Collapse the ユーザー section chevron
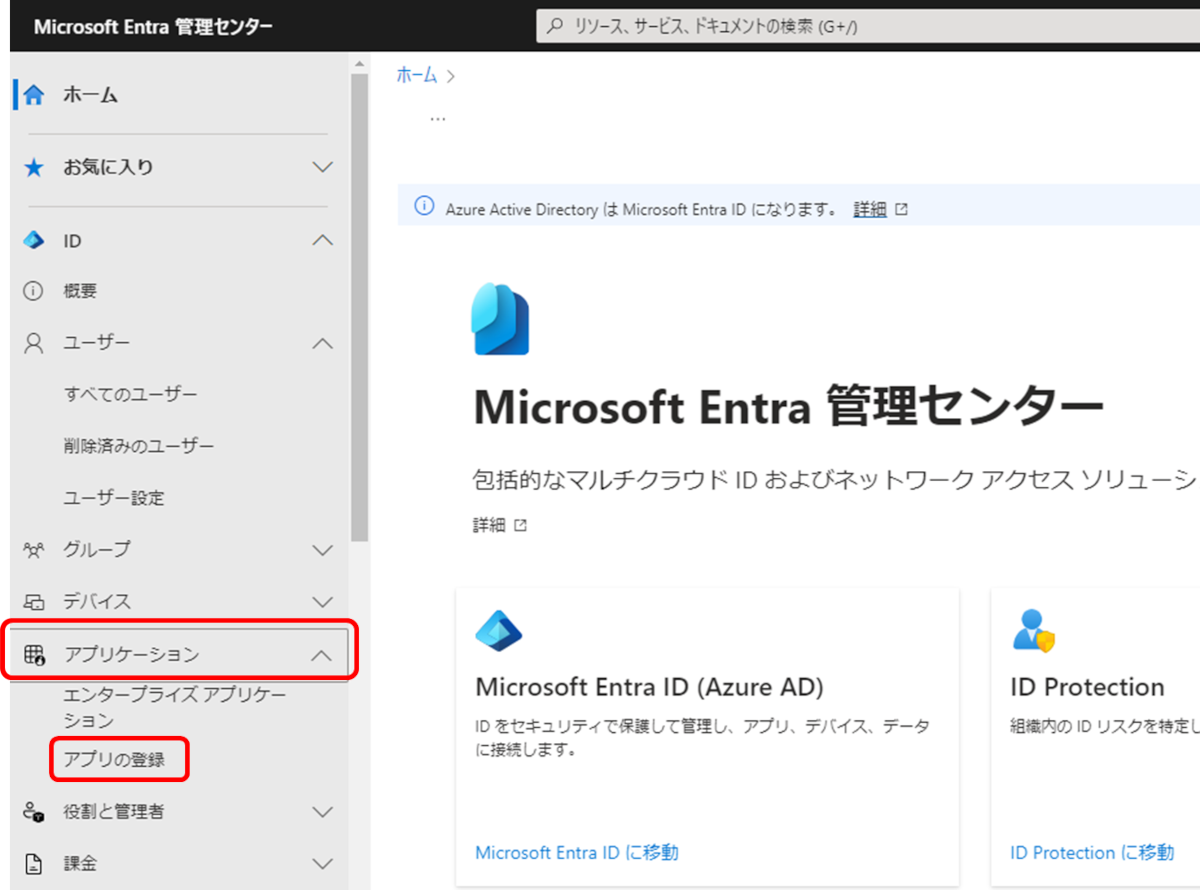1200x890 pixels. pyautogui.click(x=322, y=343)
